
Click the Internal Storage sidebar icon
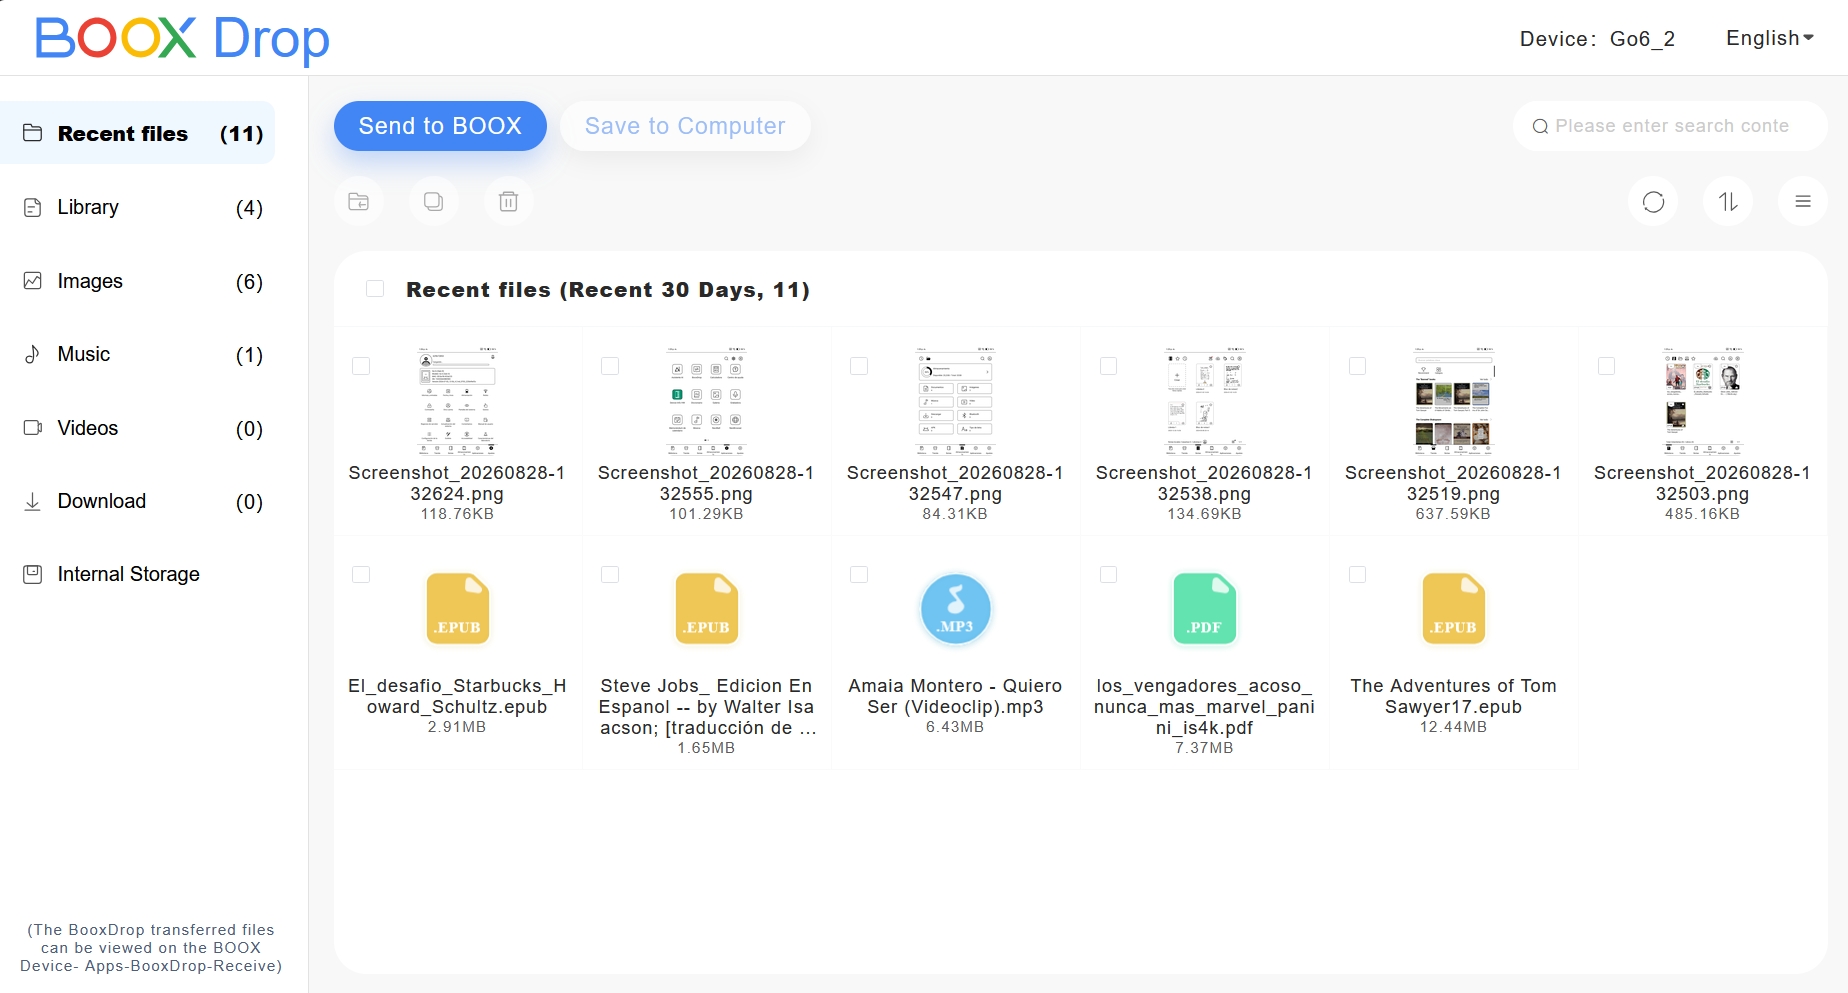coord(33,574)
